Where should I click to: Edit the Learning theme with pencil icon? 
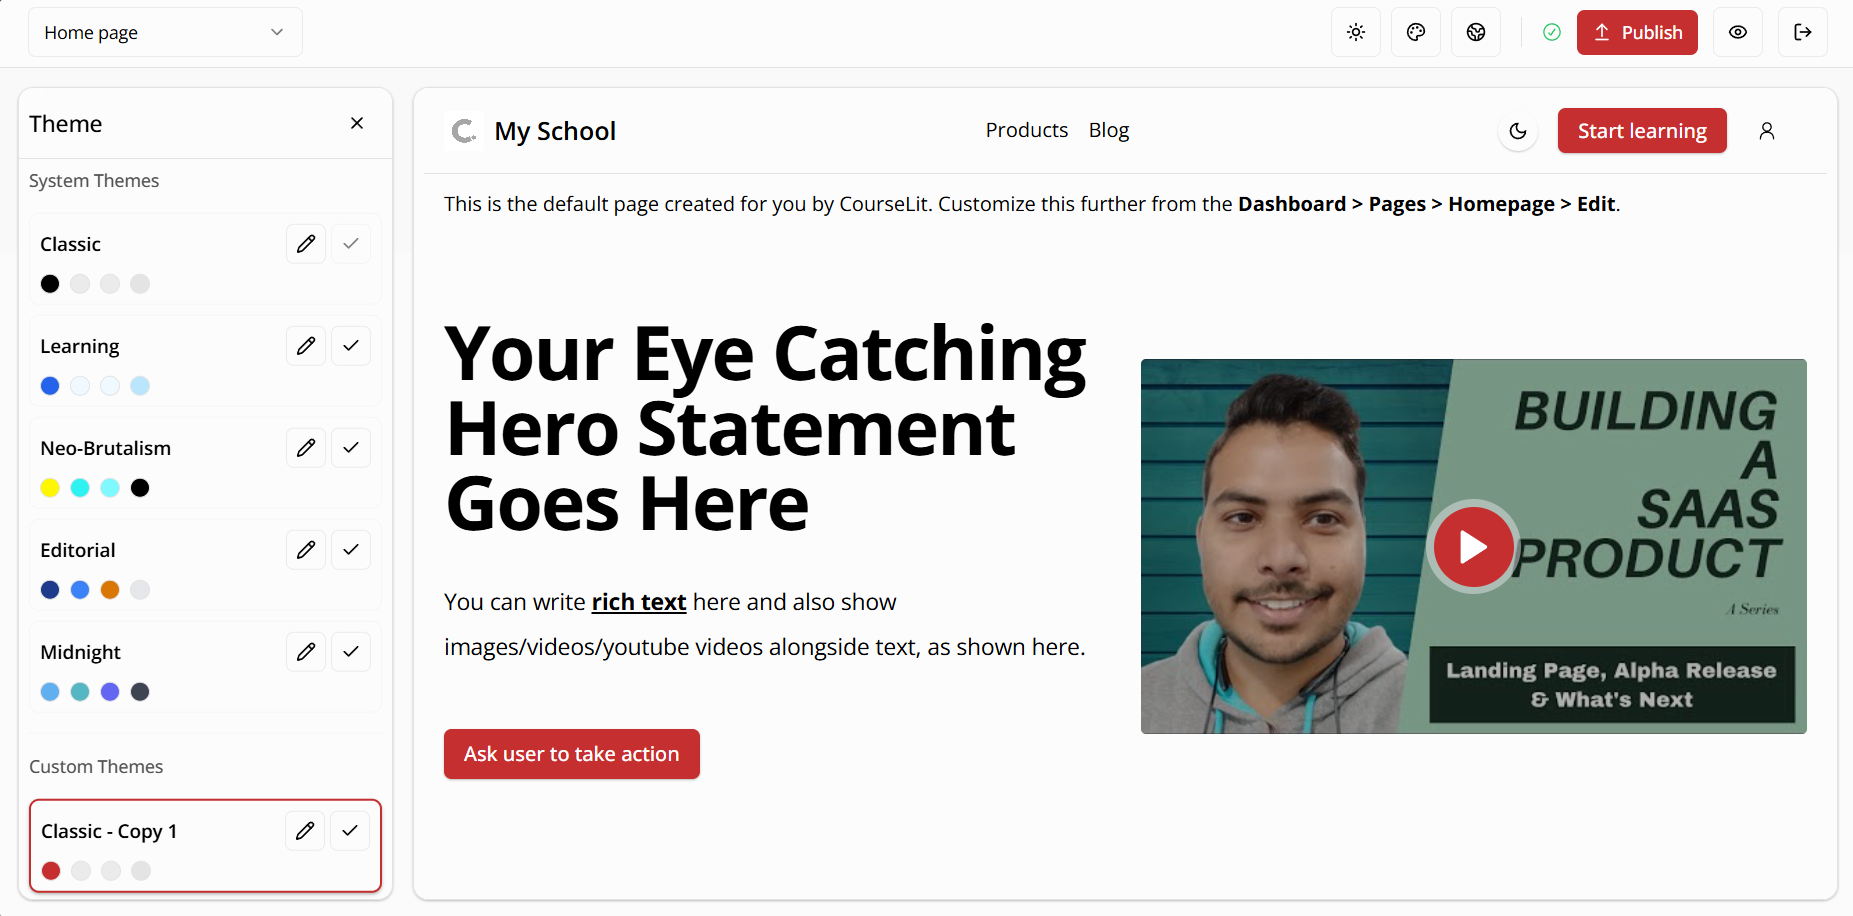click(x=306, y=346)
